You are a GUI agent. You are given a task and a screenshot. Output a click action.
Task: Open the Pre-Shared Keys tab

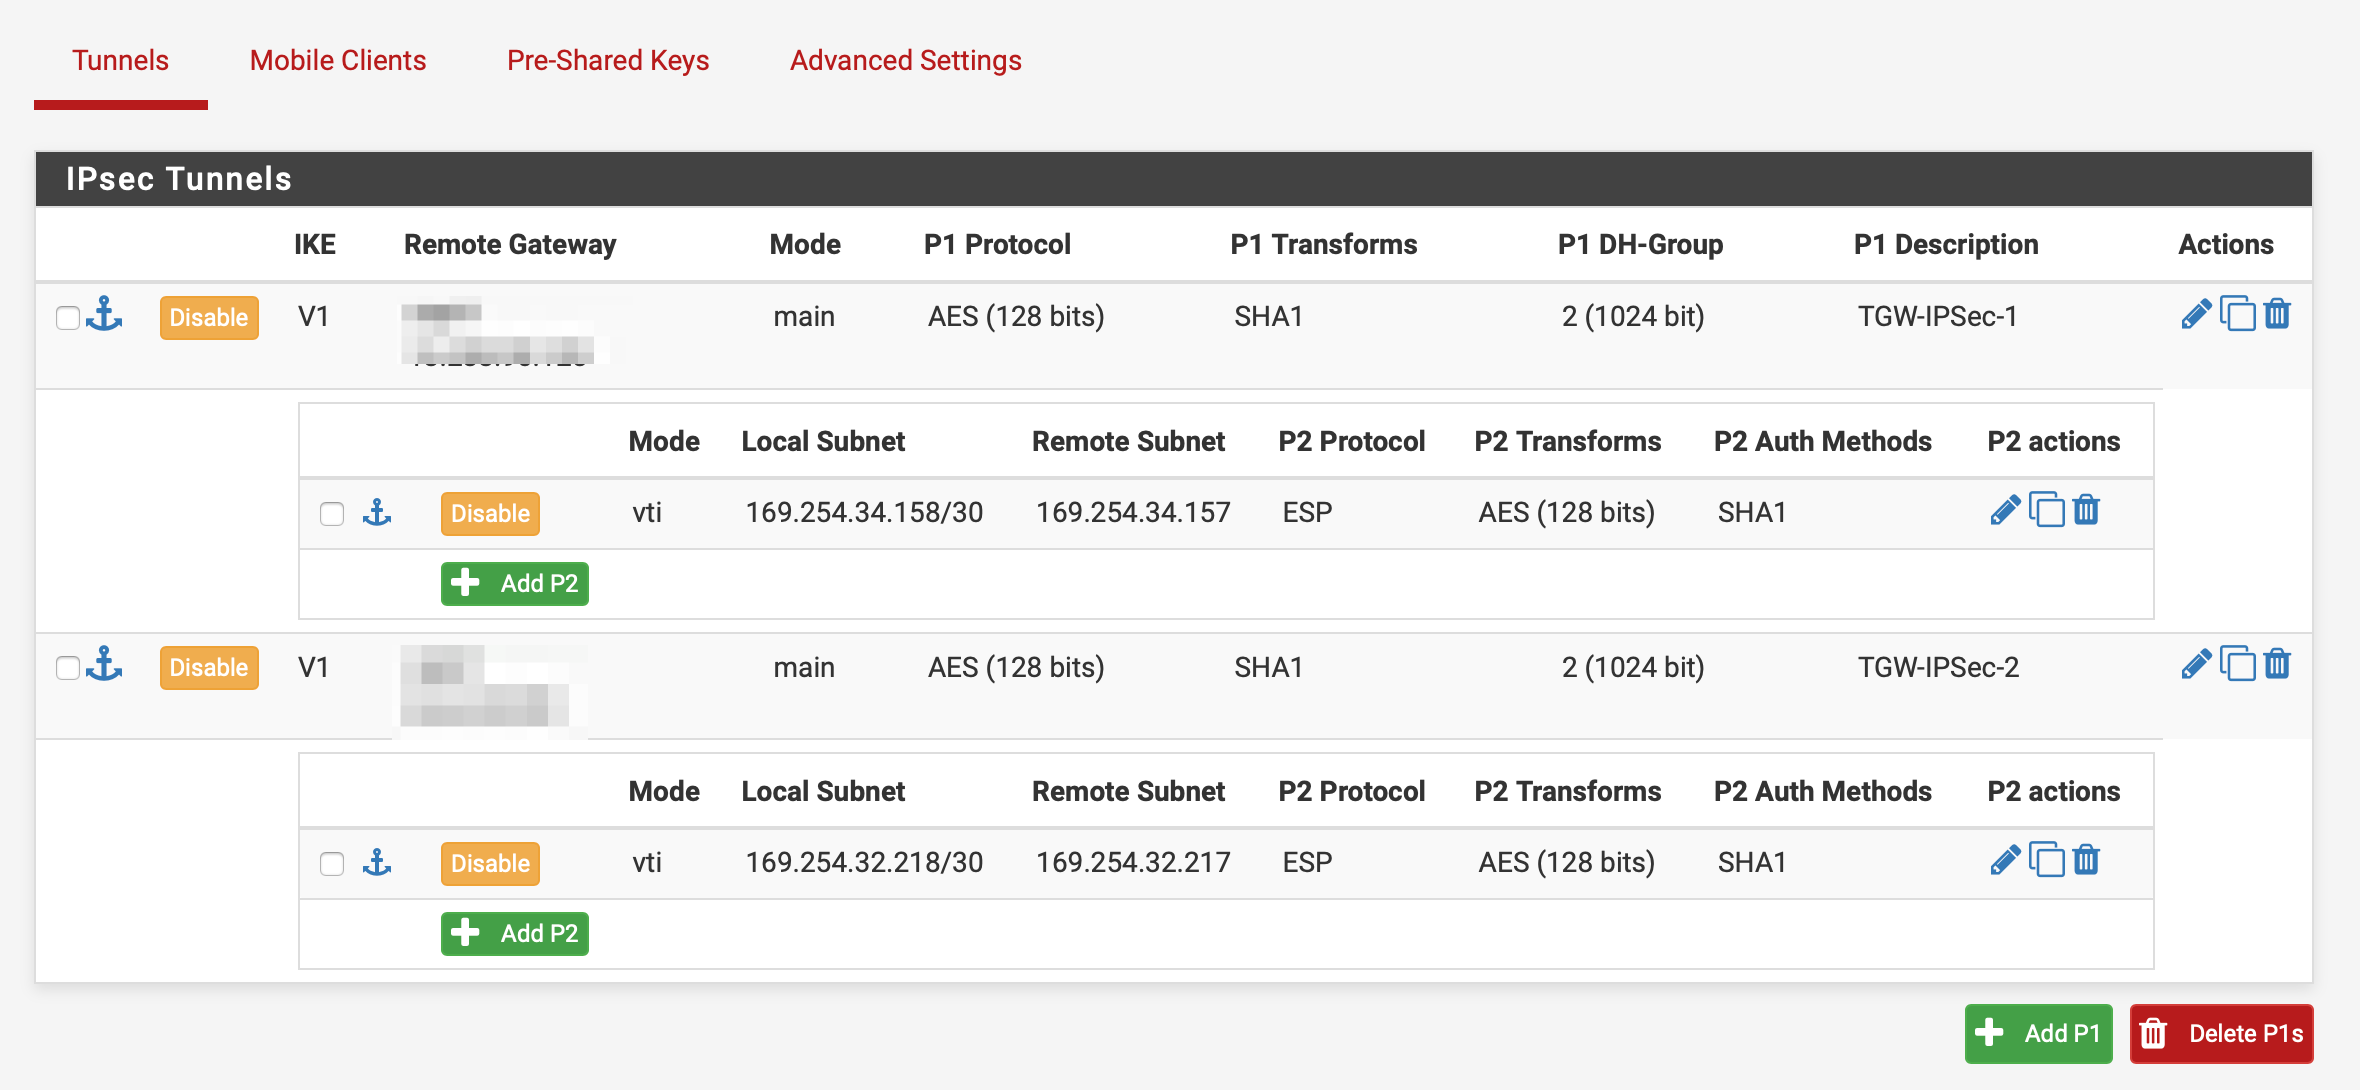click(608, 61)
